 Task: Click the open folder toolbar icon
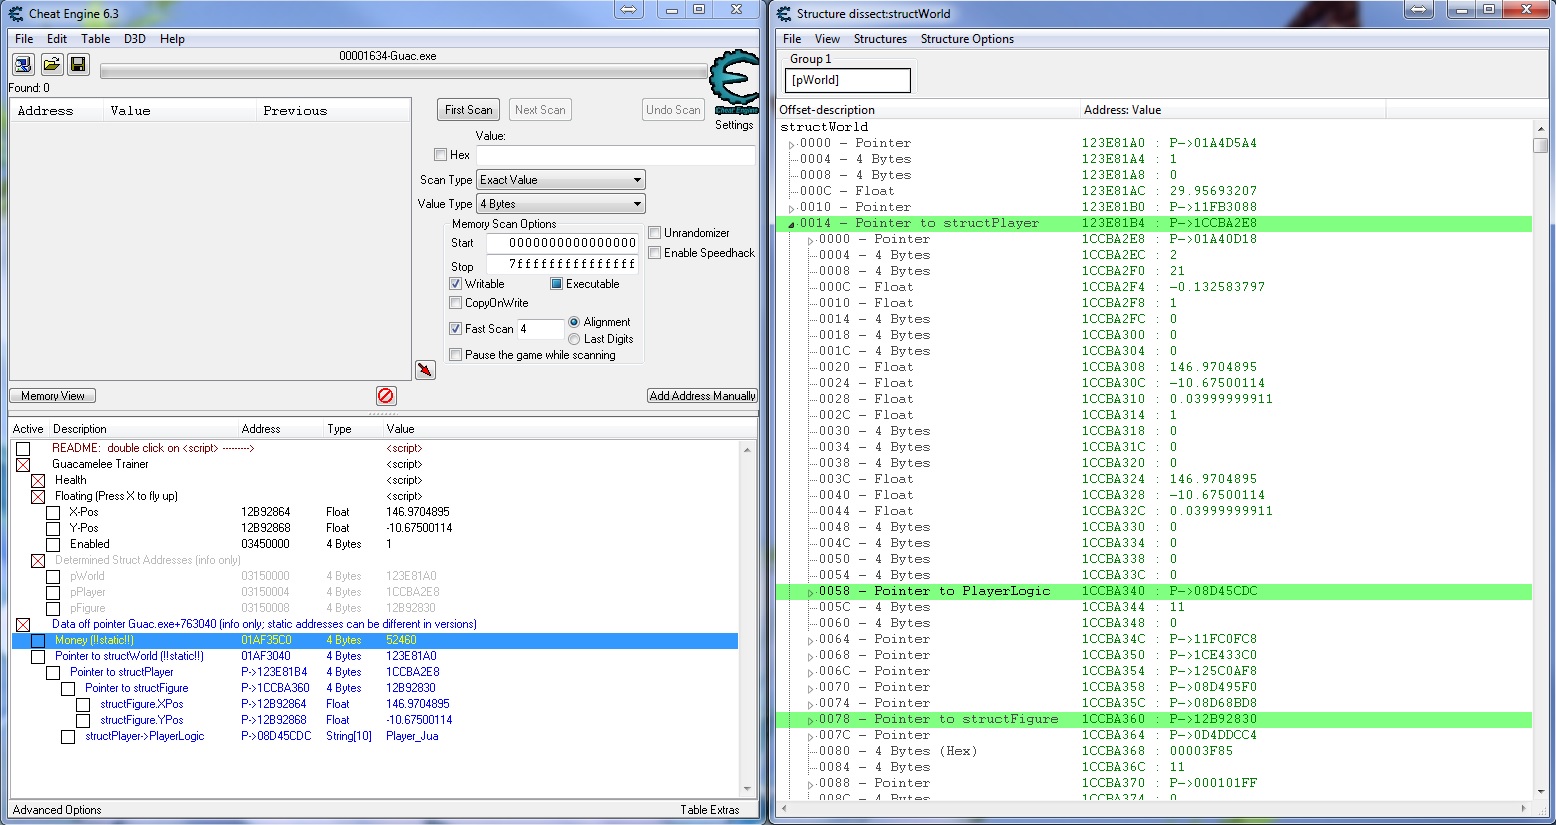tap(51, 65)
